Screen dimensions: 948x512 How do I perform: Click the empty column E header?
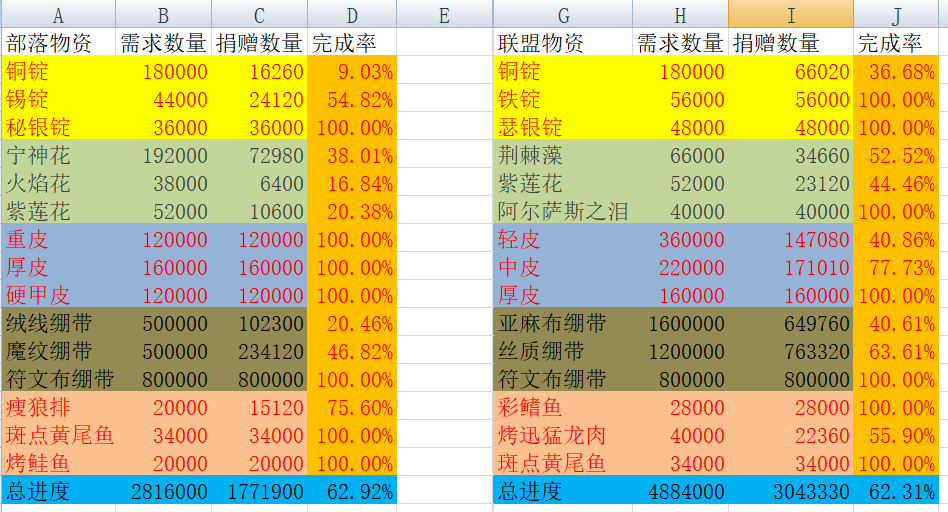click(x=444, y=15)
